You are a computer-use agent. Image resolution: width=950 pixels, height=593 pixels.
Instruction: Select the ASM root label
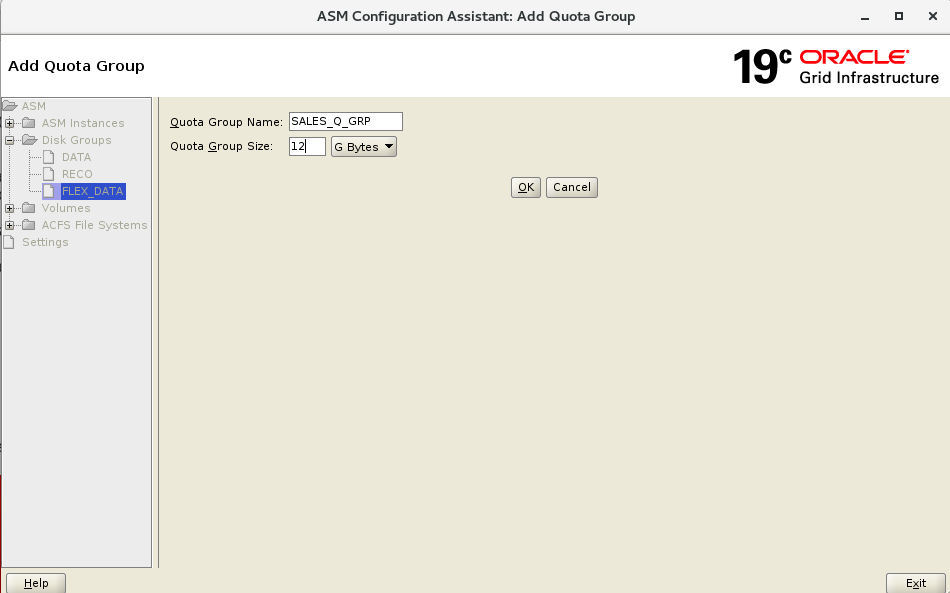tap(34, 106)
